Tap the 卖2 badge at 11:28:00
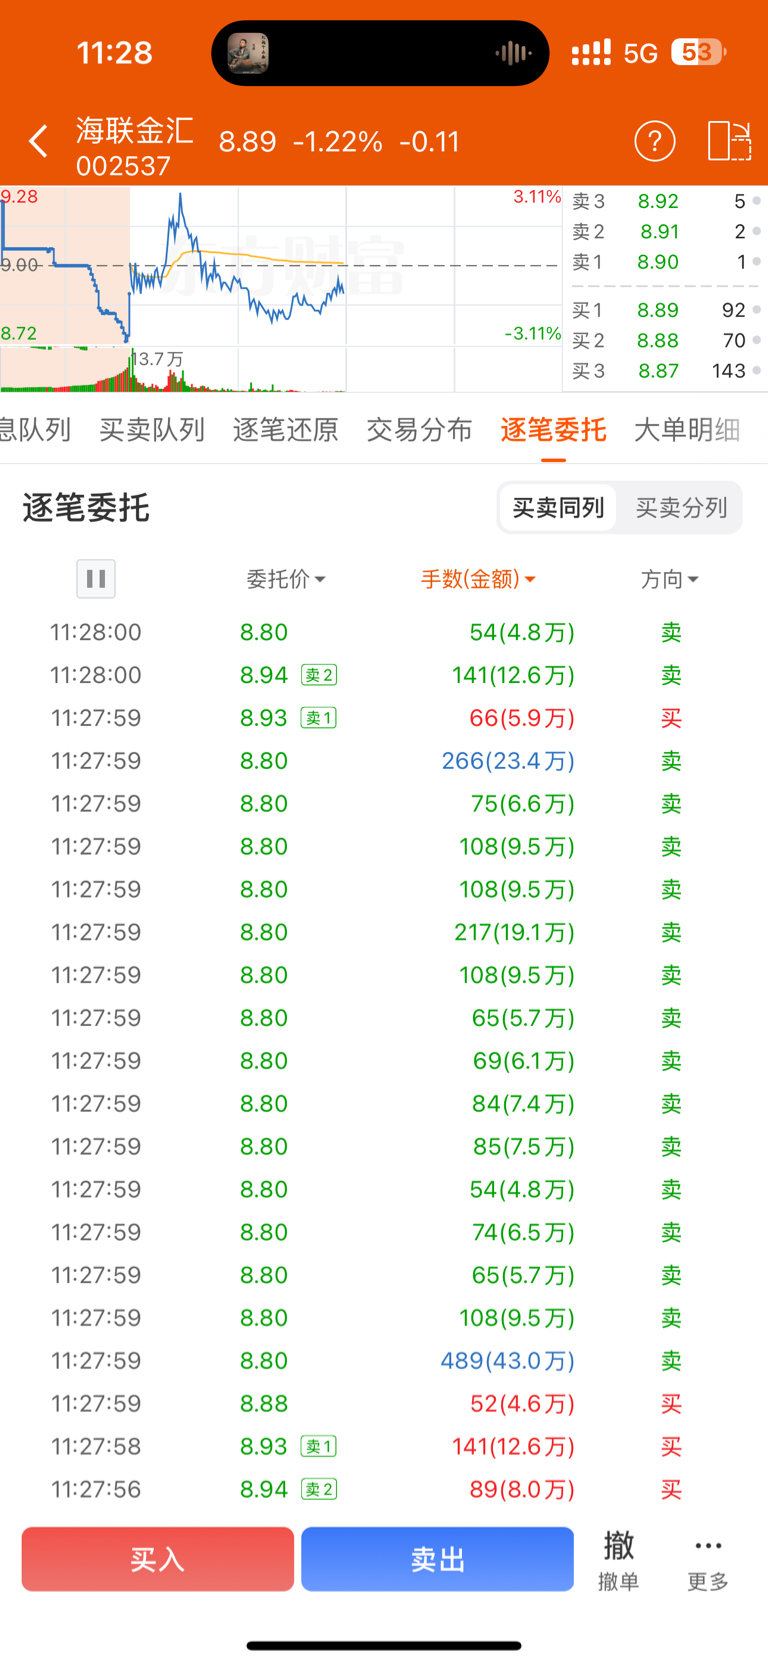 click(319, 675)
